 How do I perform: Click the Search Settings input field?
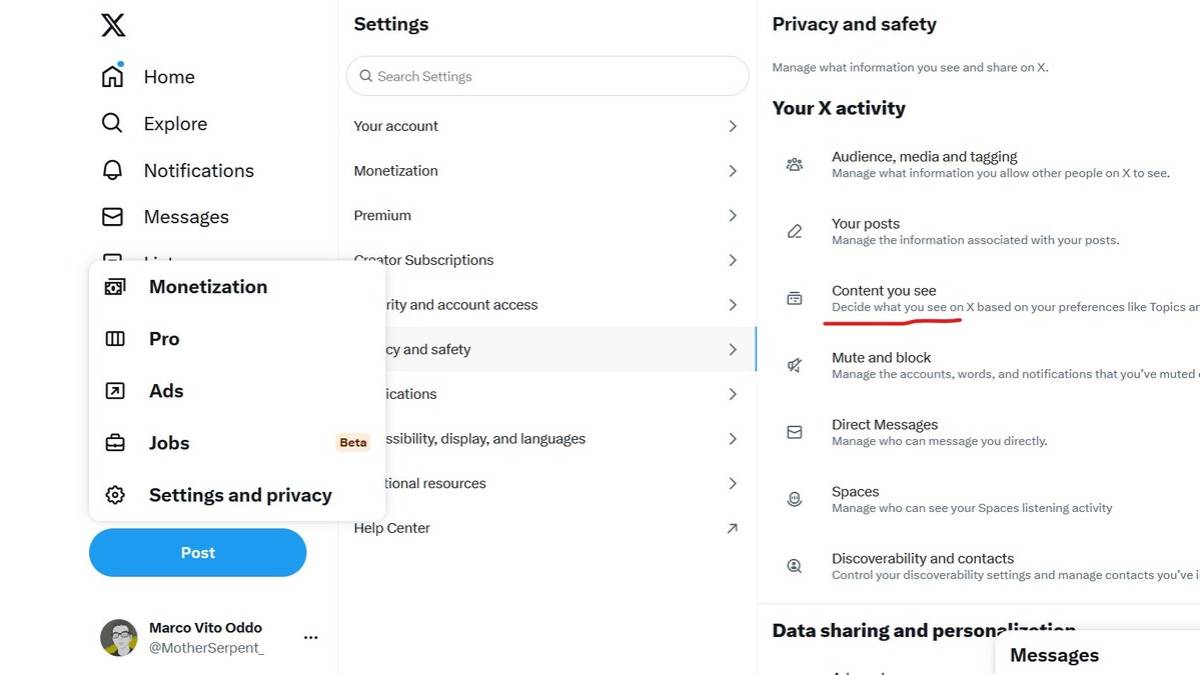pyautogui.click(x=547, y=76)
